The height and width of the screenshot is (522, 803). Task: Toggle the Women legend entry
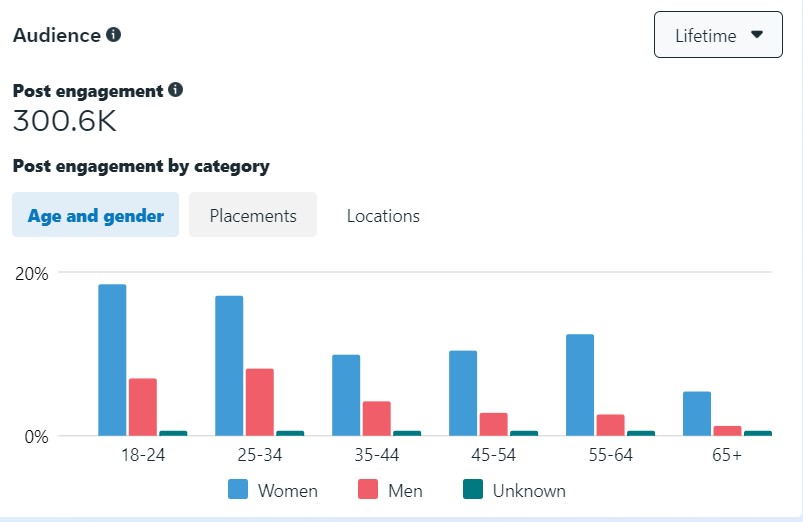click(287, 490)
